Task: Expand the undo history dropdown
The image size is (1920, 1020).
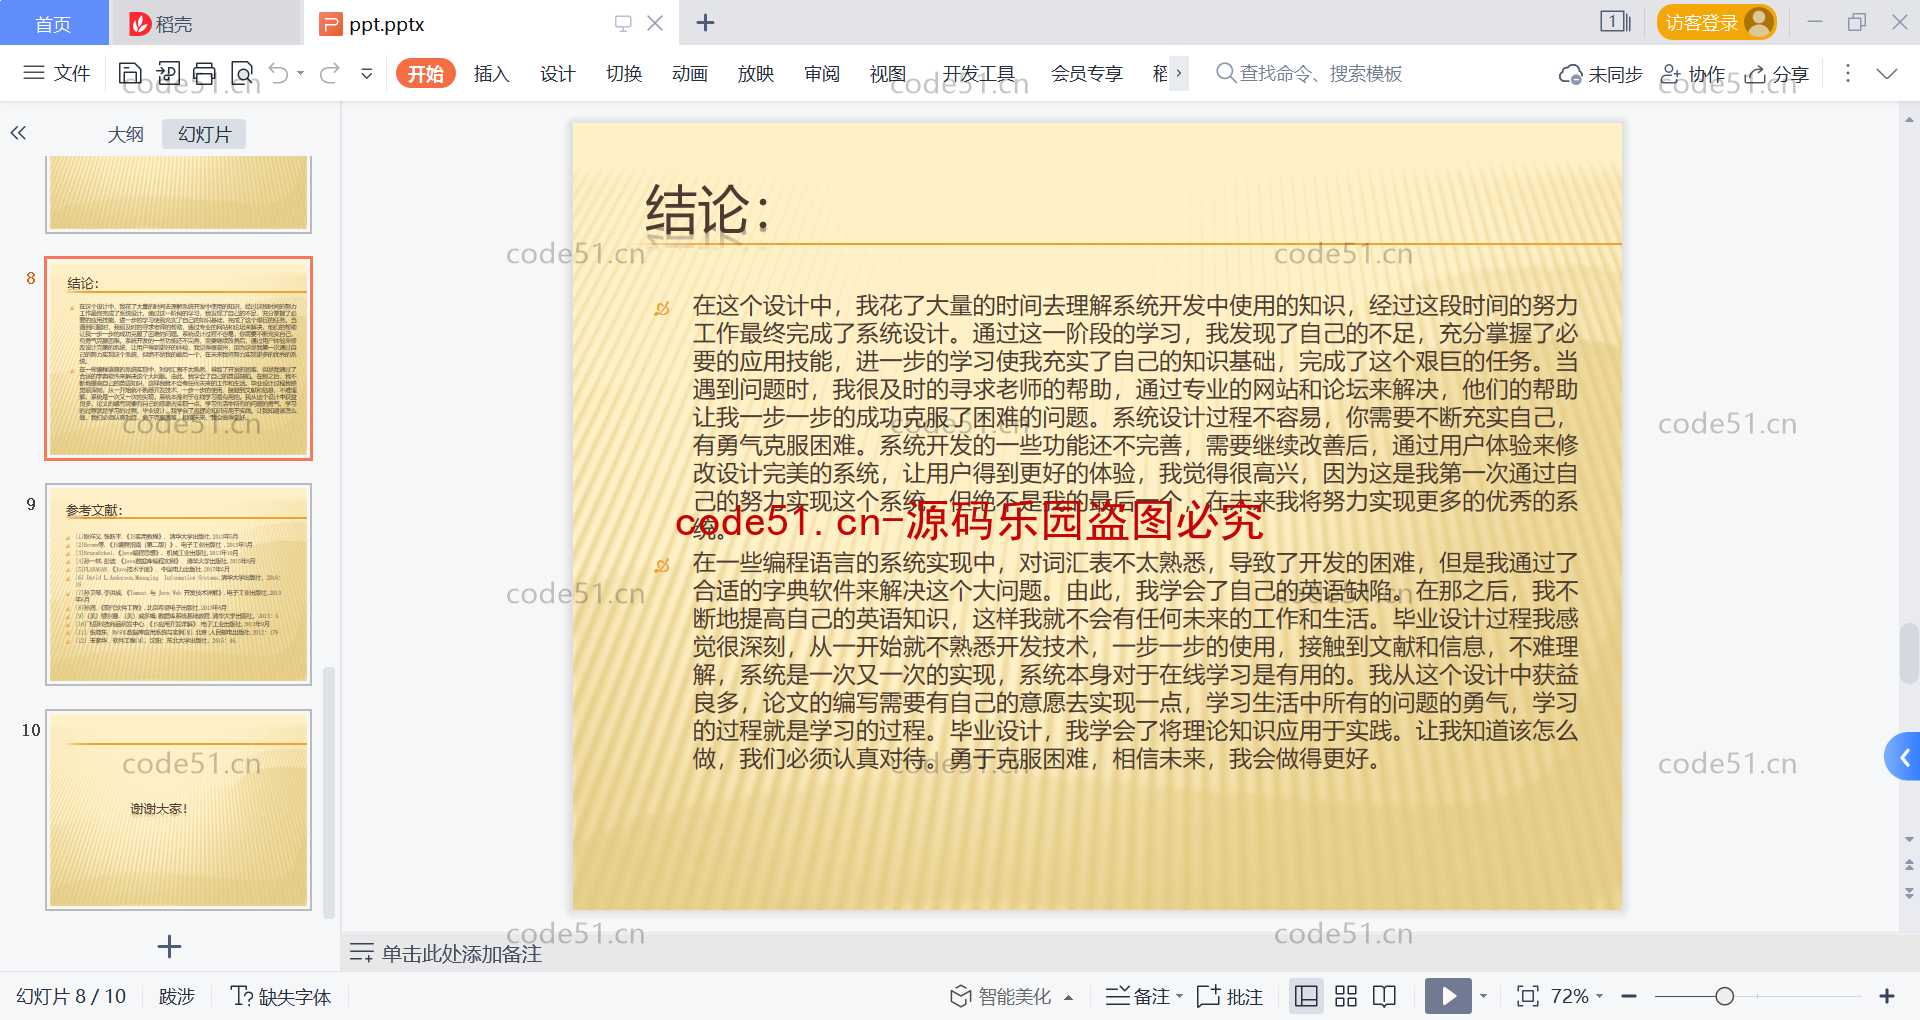Action: 300,73
